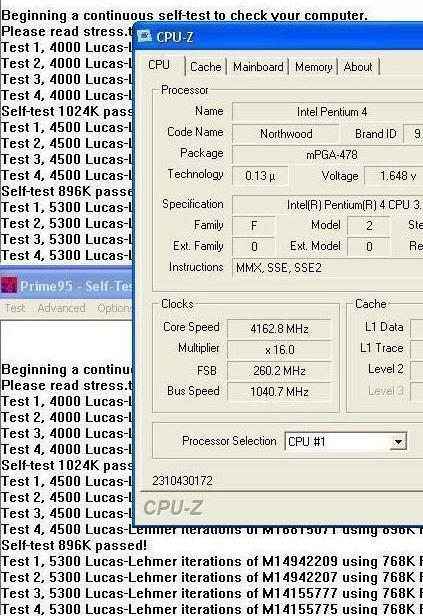Open the Advanced menu in Prime95
Screen dimensions: 423x616
pos(62,308)
